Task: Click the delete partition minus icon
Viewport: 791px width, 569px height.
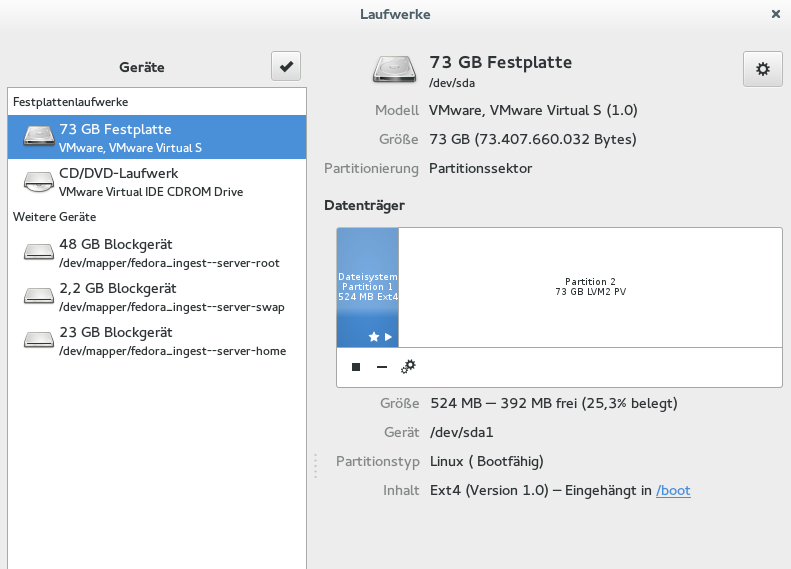Action: (381, 367)
